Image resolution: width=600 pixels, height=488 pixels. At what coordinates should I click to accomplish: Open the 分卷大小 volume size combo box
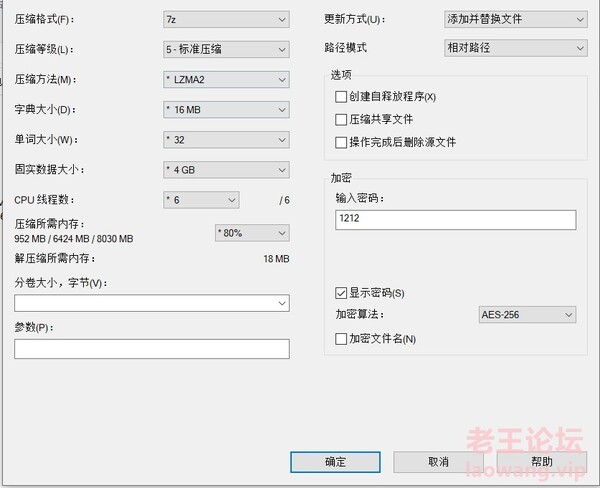[152, 303]
